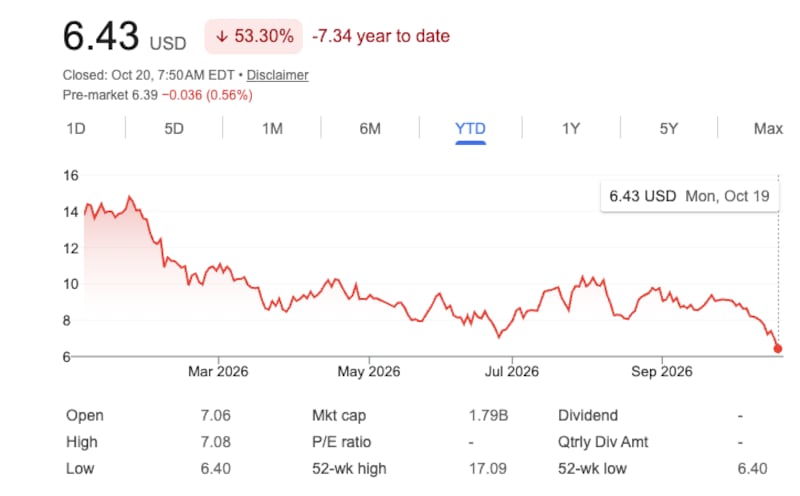800x496 pixels.
Task: Click the Jul 2026 axis label
Action: (512, 371)
